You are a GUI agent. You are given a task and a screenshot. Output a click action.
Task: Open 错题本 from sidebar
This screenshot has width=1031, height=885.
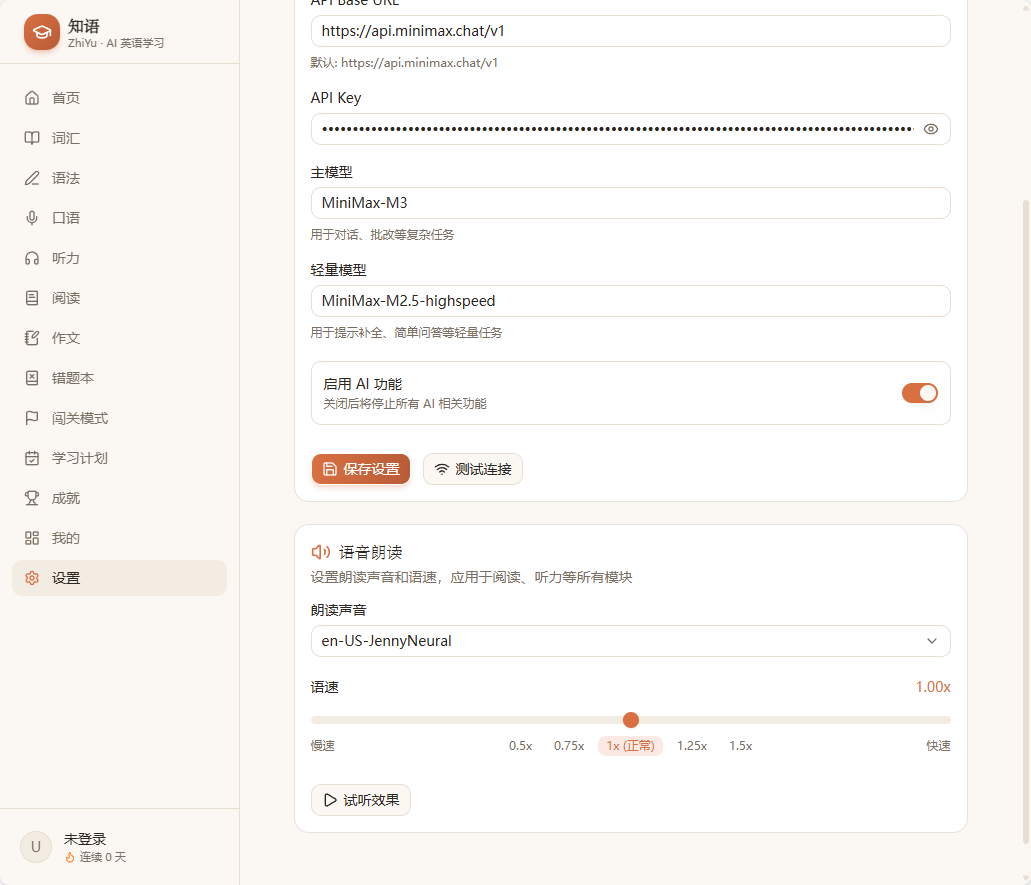(119, 378)
